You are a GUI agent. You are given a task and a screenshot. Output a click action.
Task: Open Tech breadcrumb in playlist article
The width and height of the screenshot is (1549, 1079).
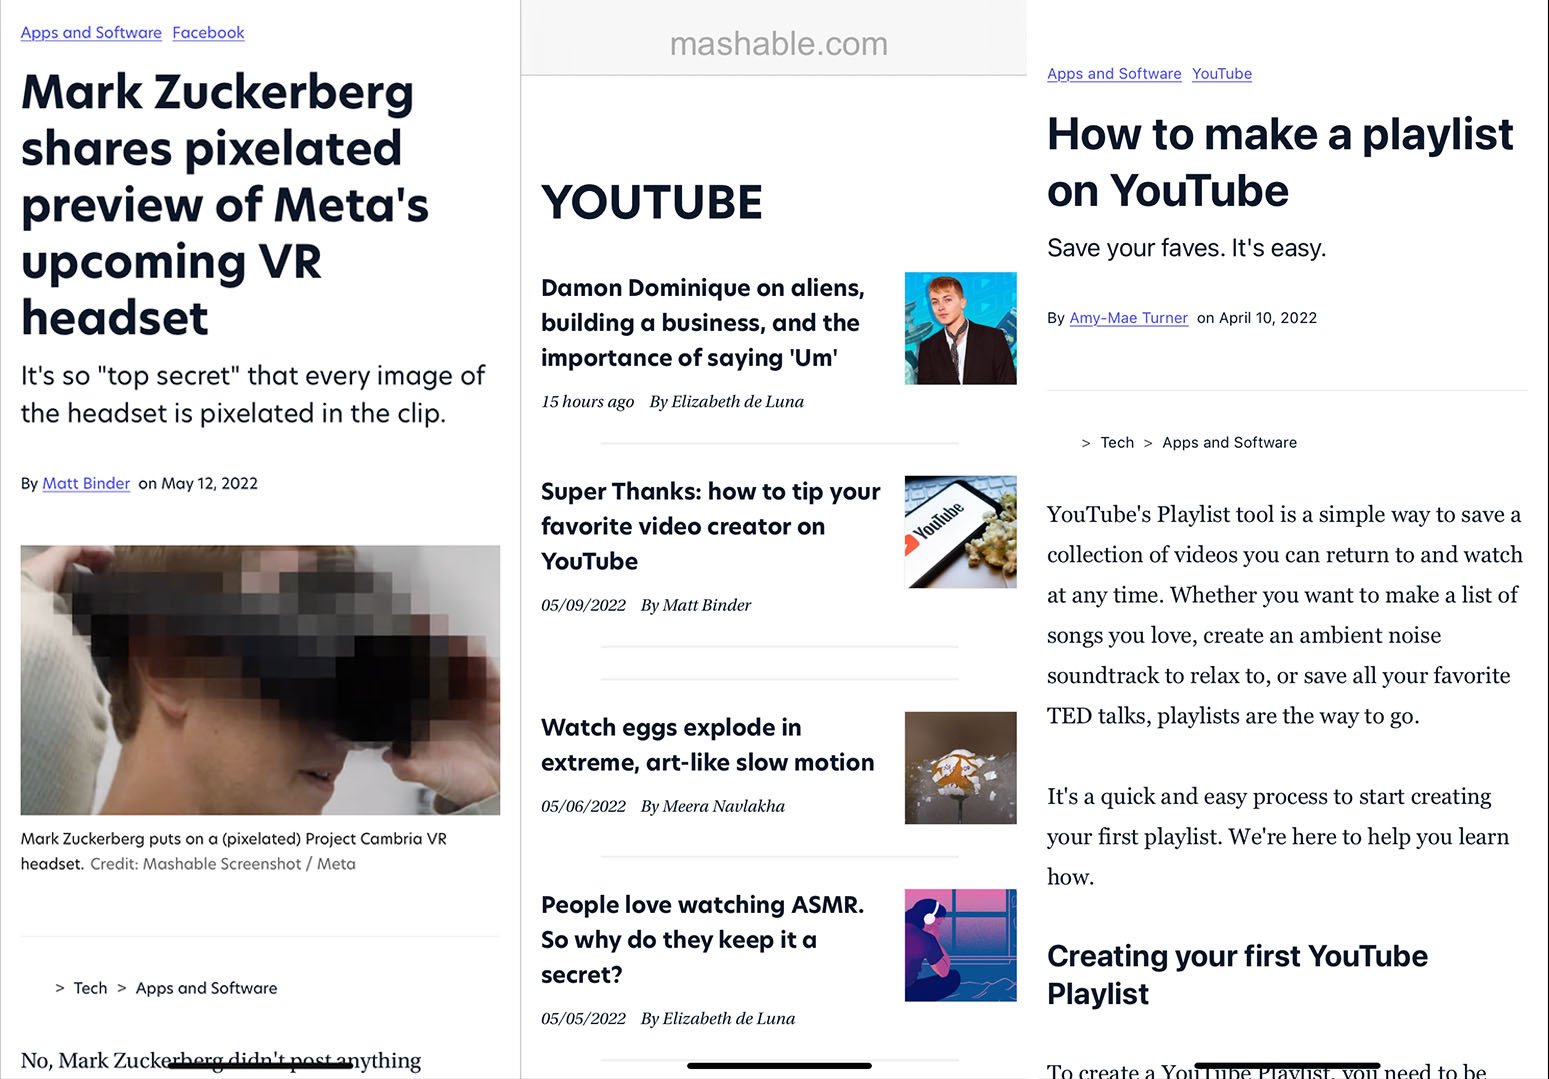(x=1117, y=442)
